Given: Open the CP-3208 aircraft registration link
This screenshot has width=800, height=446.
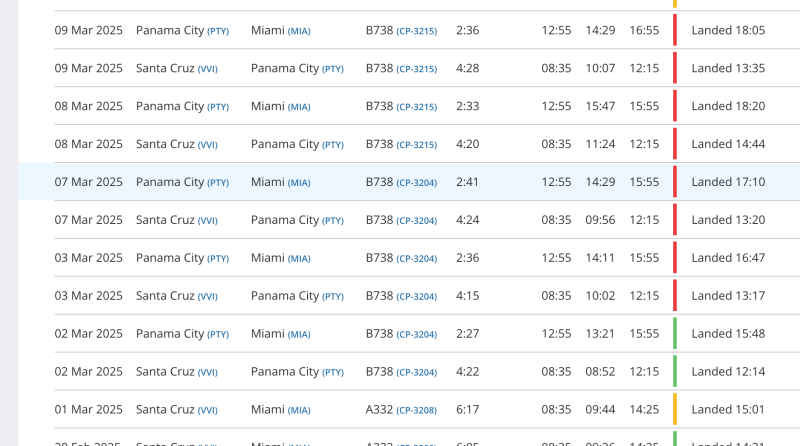Looking at the screenshot, I should [x=417, y=410].
